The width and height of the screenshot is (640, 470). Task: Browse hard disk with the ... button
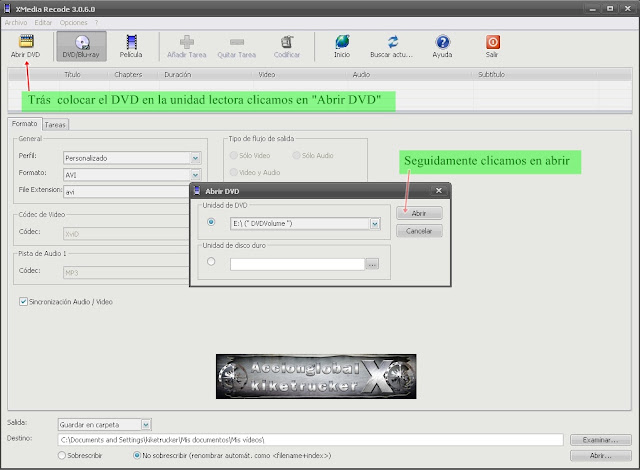(x=372, y=264)
